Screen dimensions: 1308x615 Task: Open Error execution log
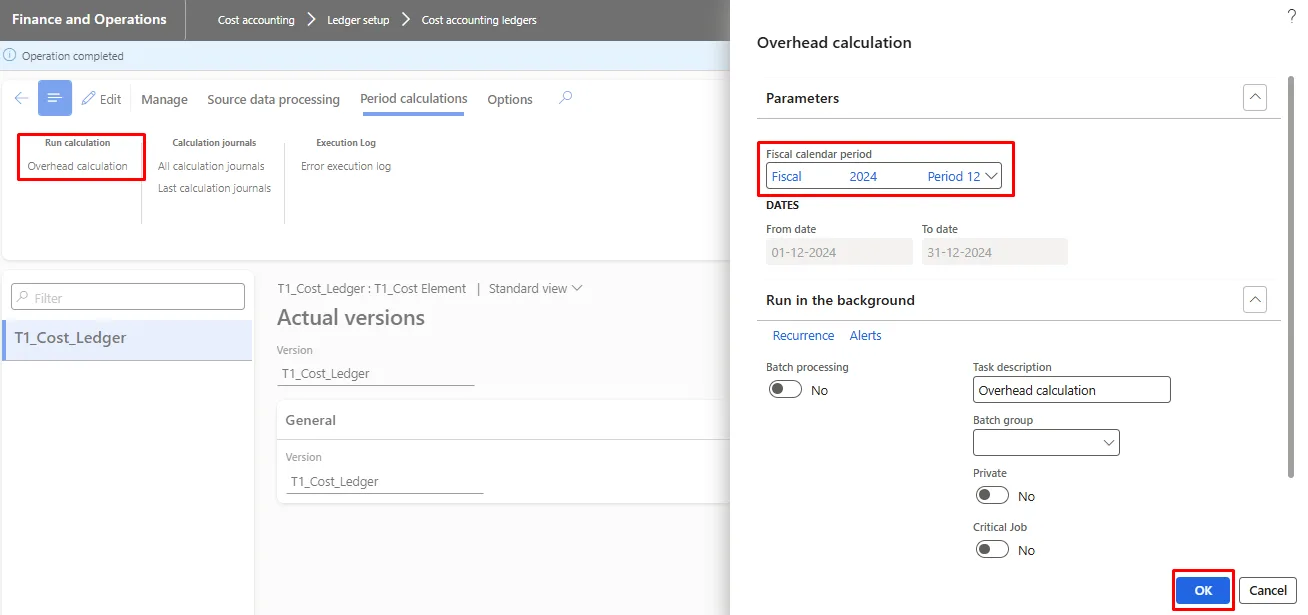[346, 166]
